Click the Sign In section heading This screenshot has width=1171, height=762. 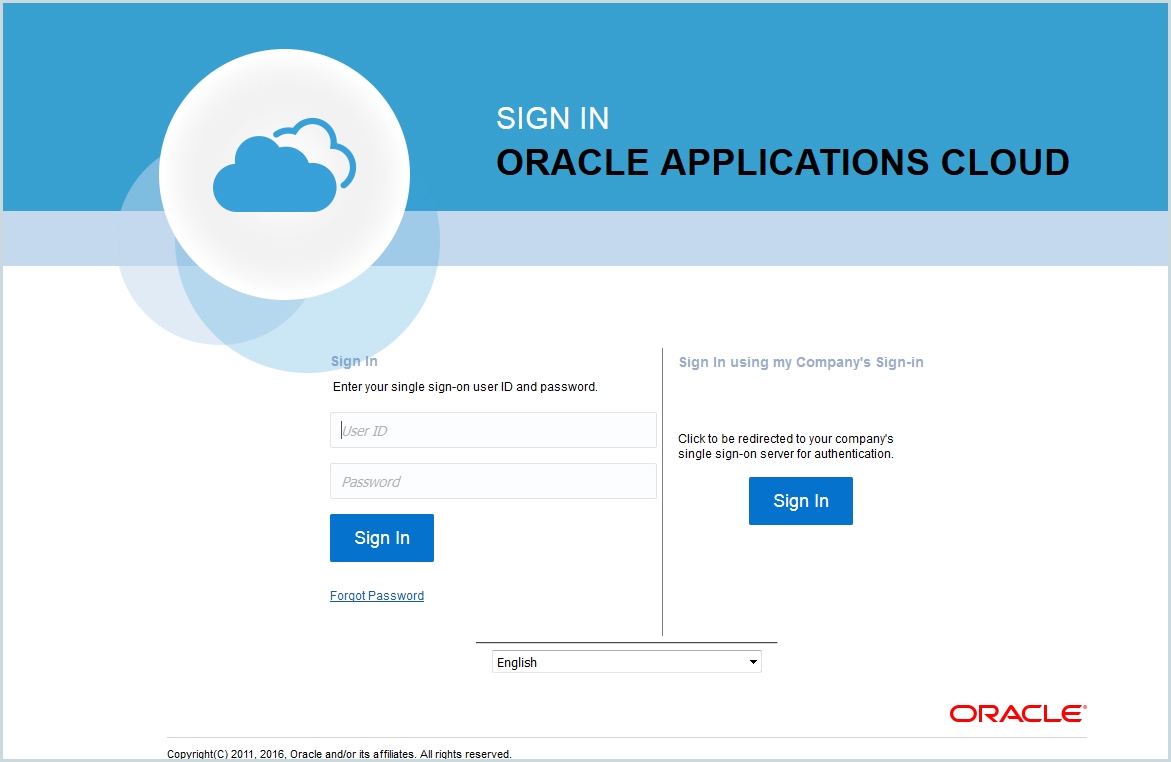[x=354, y=361]
